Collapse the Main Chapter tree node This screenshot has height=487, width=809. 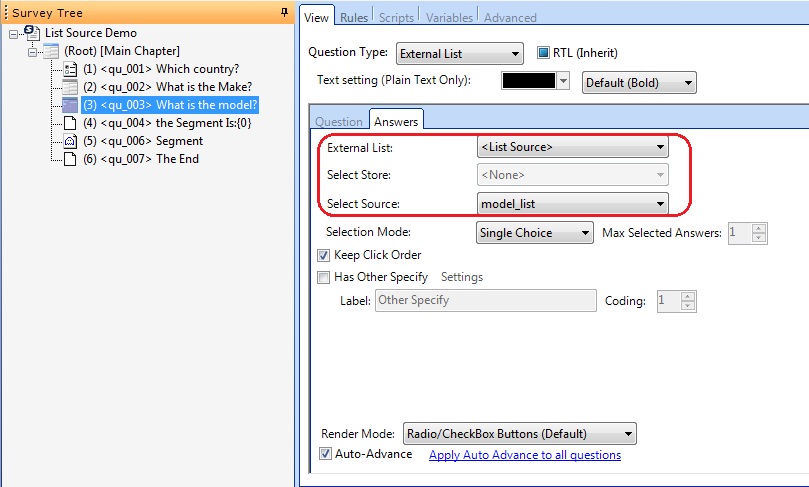(32, 52)
